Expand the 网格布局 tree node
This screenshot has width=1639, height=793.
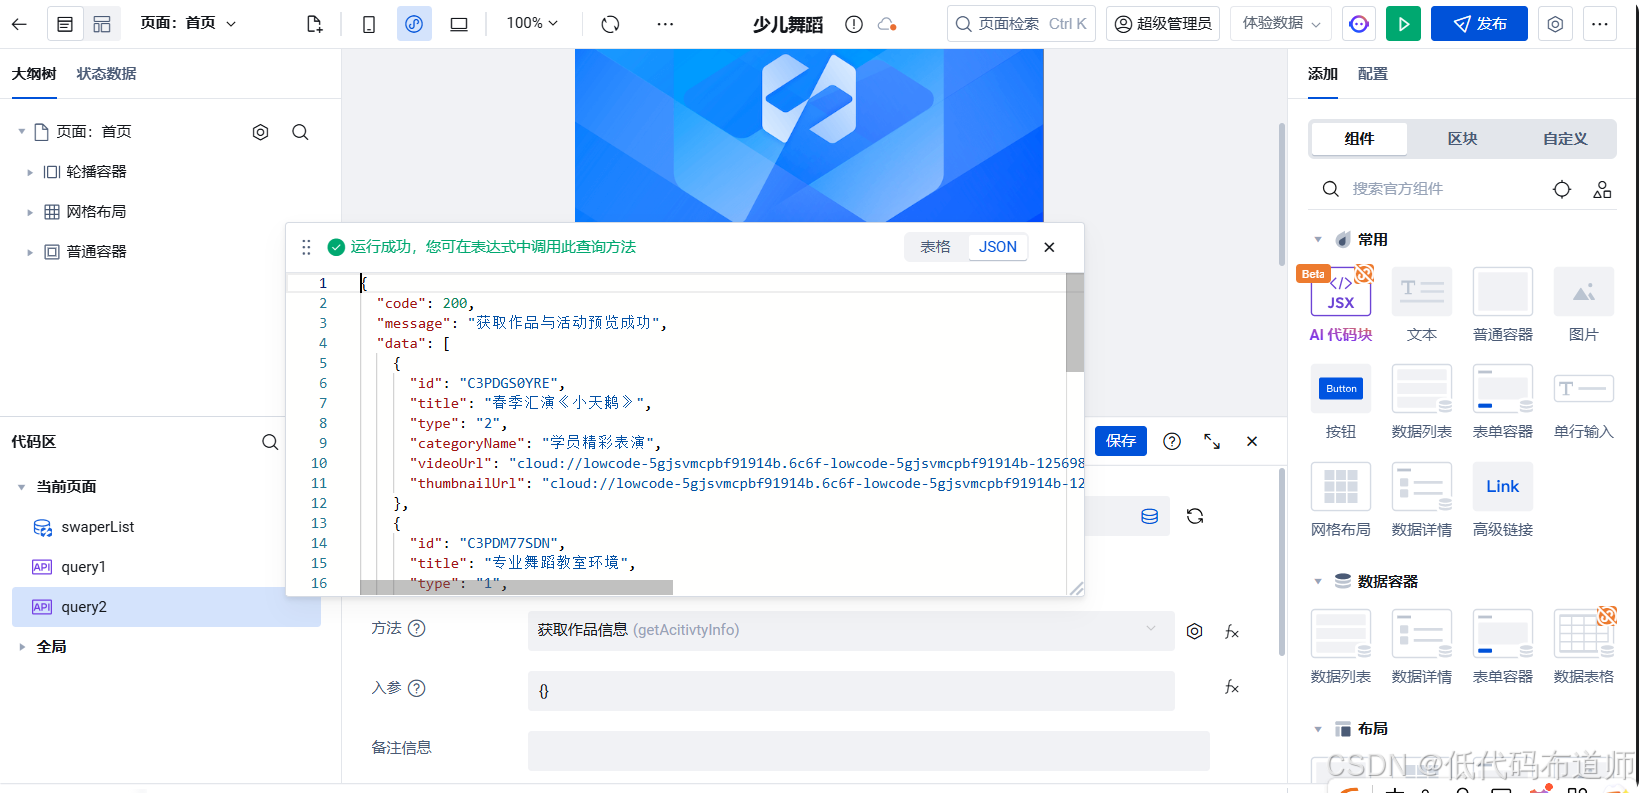click(30, 212)
